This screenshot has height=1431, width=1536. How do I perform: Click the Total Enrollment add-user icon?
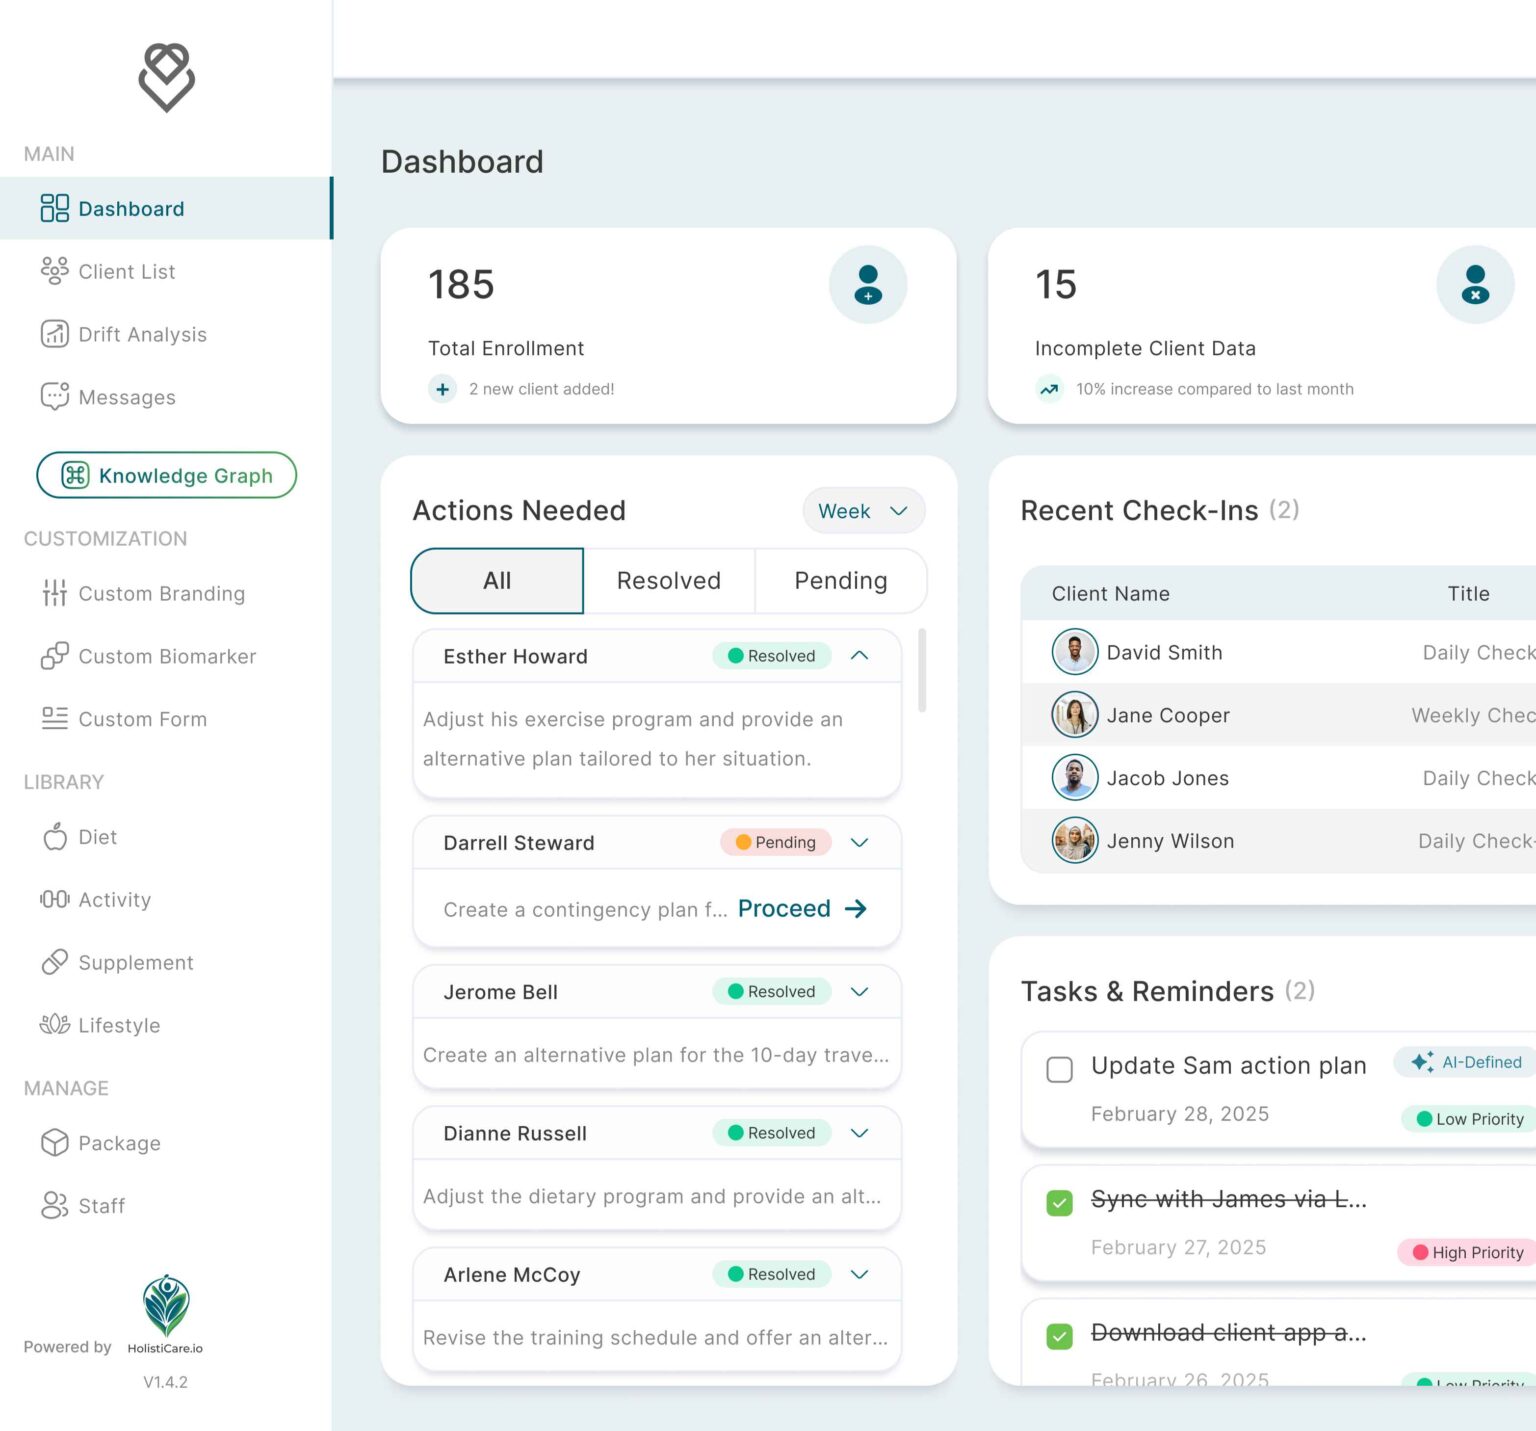pos(867,285)
